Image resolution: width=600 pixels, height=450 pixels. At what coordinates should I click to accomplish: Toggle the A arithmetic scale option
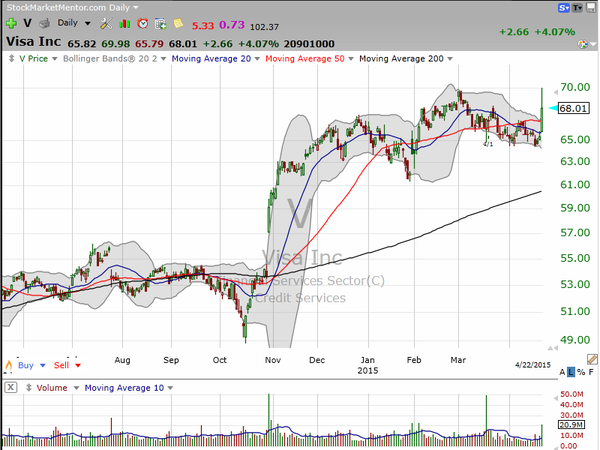tap(562, 372)
